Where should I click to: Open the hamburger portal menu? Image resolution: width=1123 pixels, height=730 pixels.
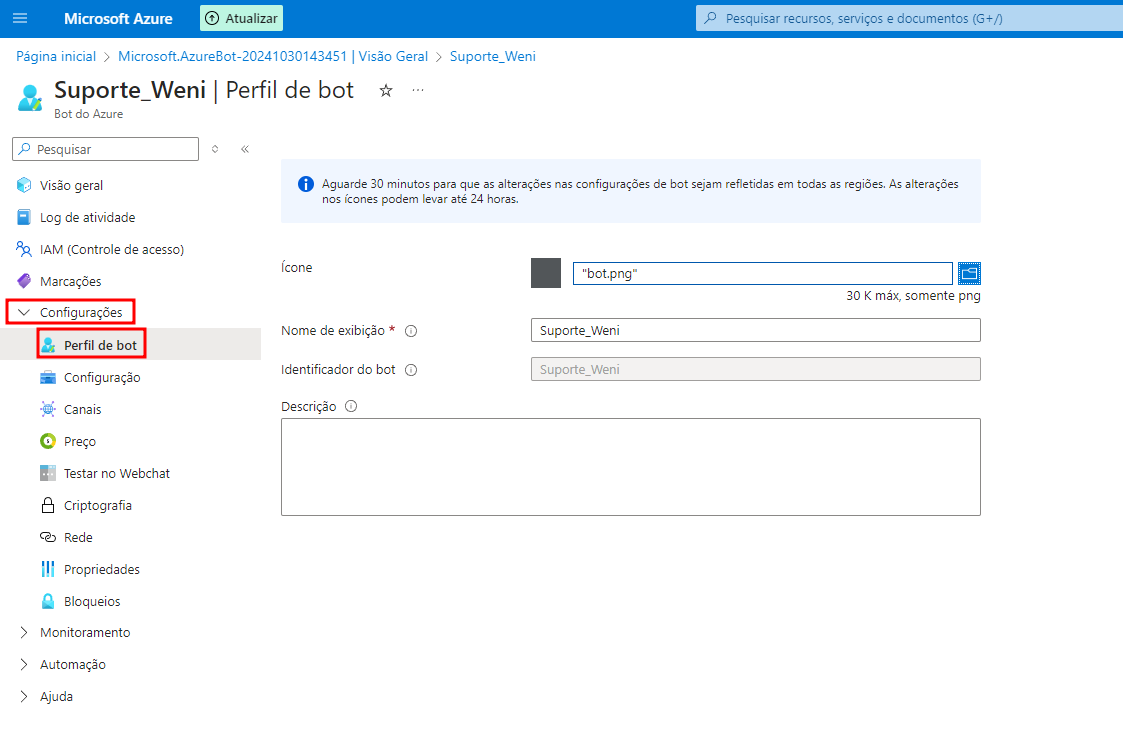tap(20, 19)
